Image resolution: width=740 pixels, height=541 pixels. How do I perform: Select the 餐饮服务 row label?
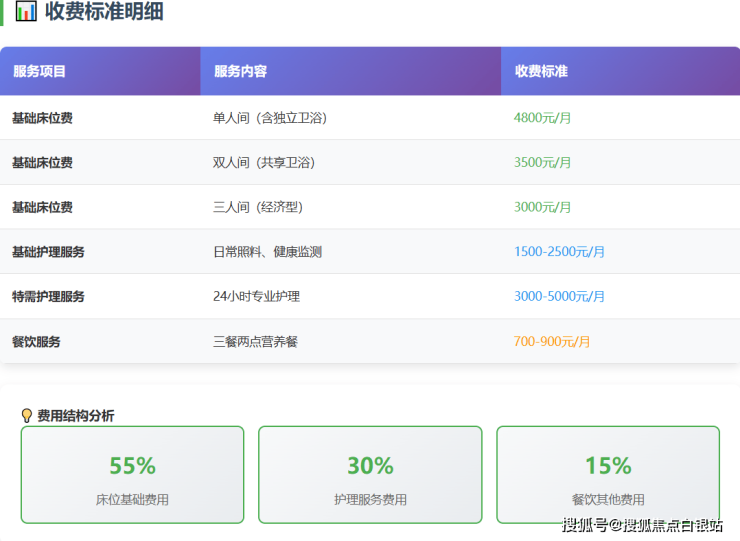point(36,342)
